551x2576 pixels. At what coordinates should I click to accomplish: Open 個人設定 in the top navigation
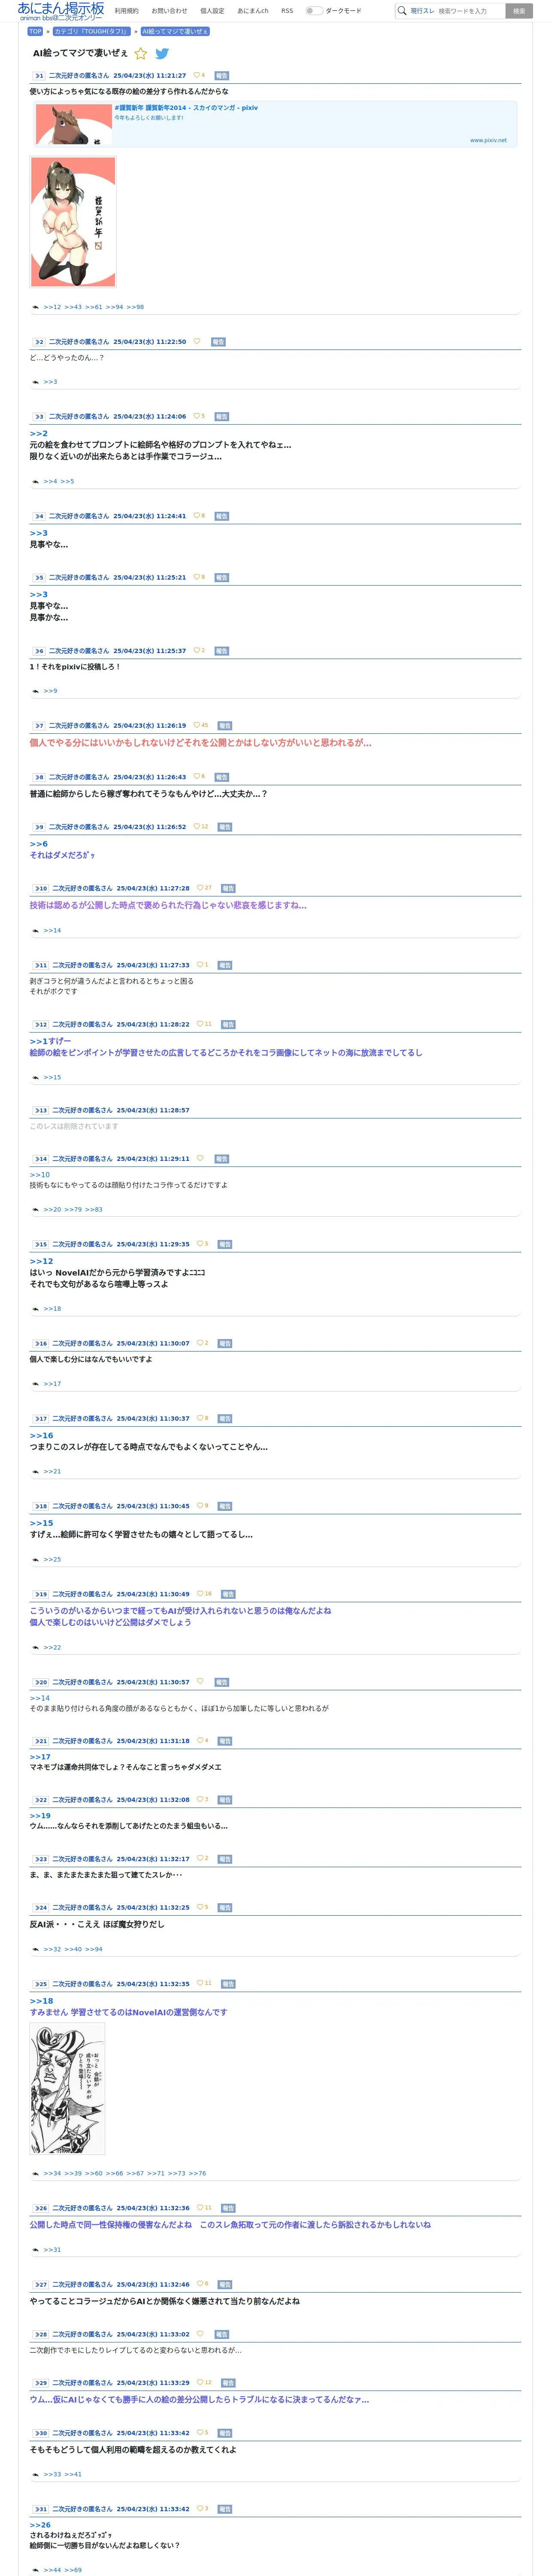click(212, 11)
